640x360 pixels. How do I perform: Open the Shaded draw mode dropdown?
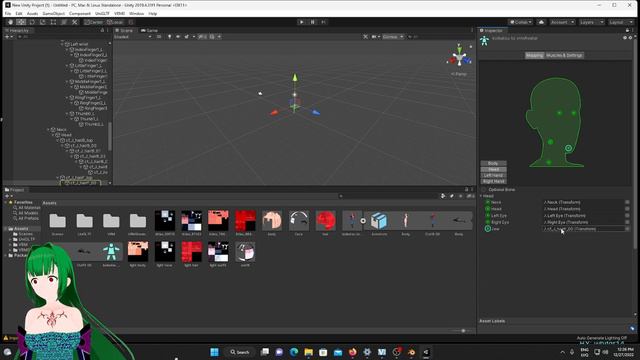pos(133,37)
